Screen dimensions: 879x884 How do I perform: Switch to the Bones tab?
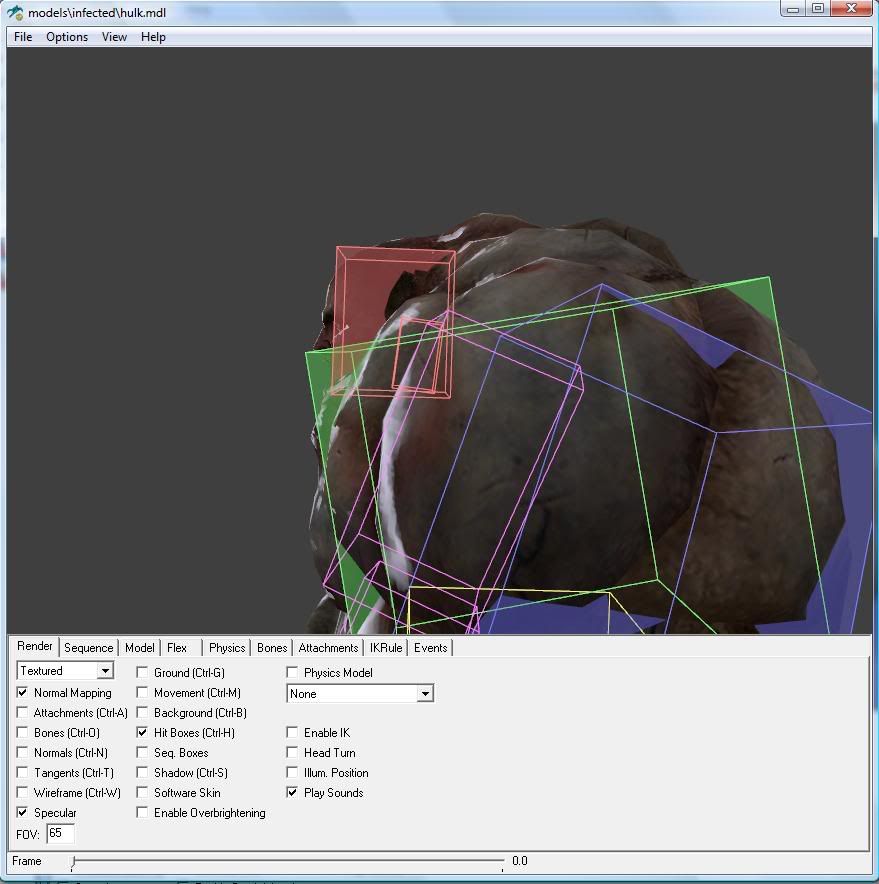[x=272, y=648]
